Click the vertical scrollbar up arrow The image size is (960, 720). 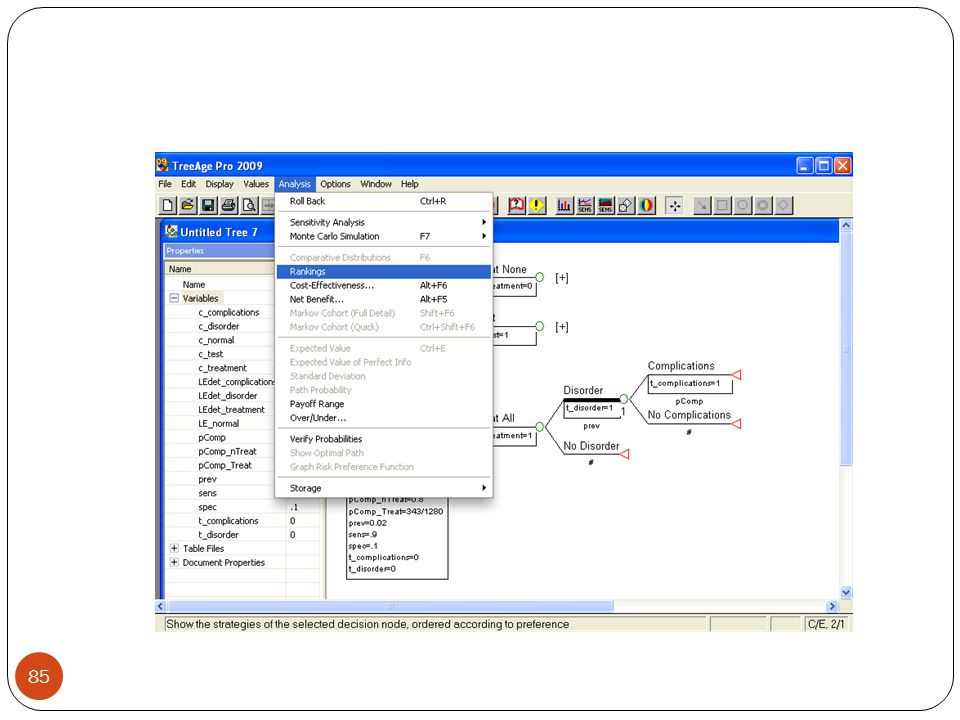click(x=846, y=225)
